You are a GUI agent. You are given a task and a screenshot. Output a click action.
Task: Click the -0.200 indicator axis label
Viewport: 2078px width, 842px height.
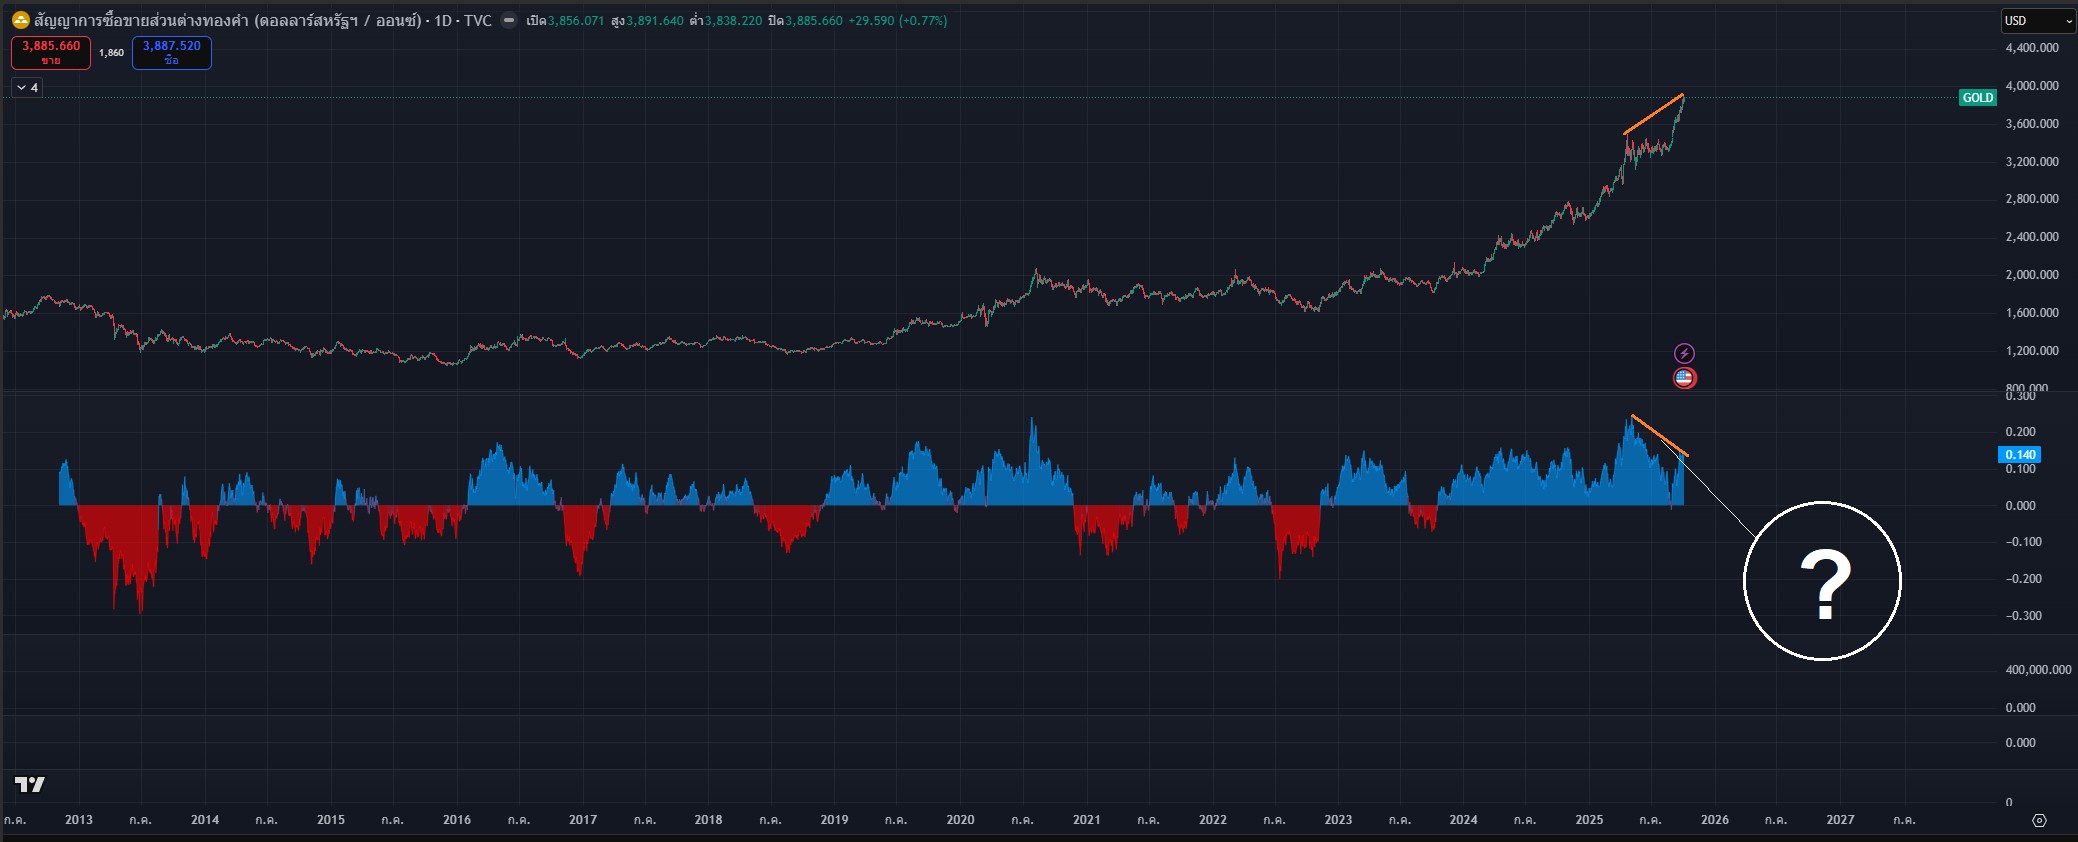click(2024, 579)
